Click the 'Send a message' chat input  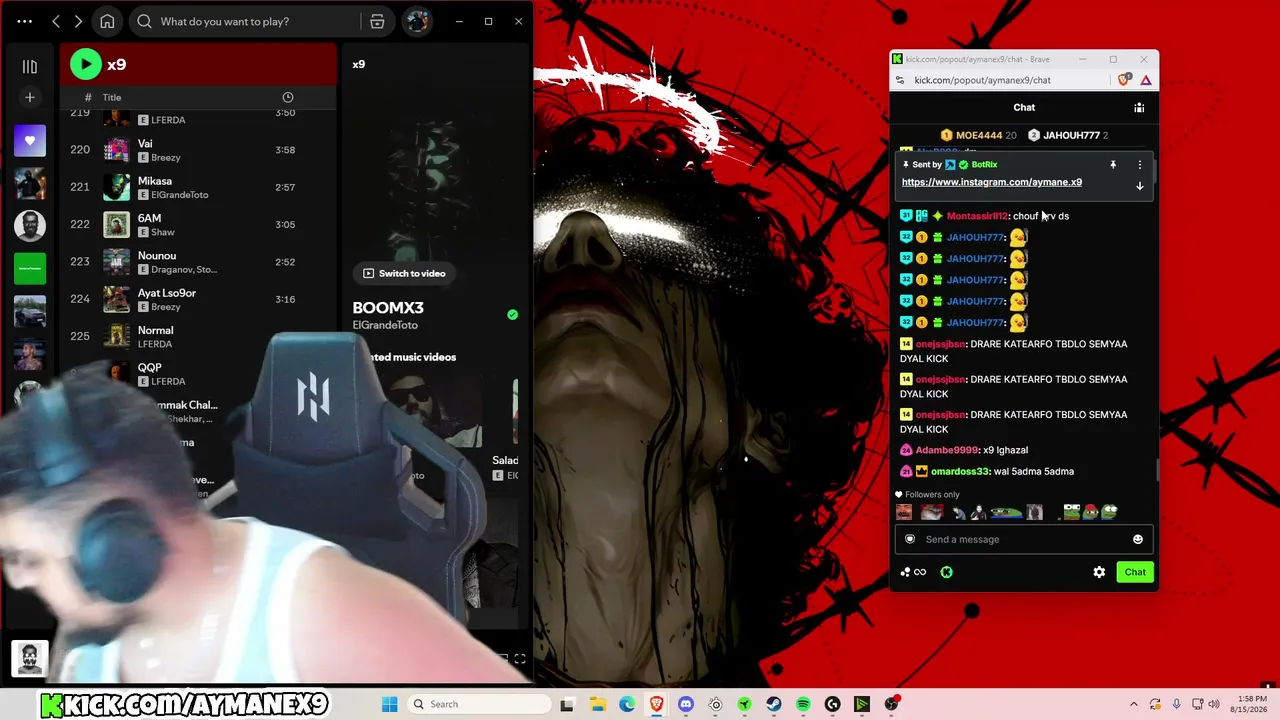1024,539
